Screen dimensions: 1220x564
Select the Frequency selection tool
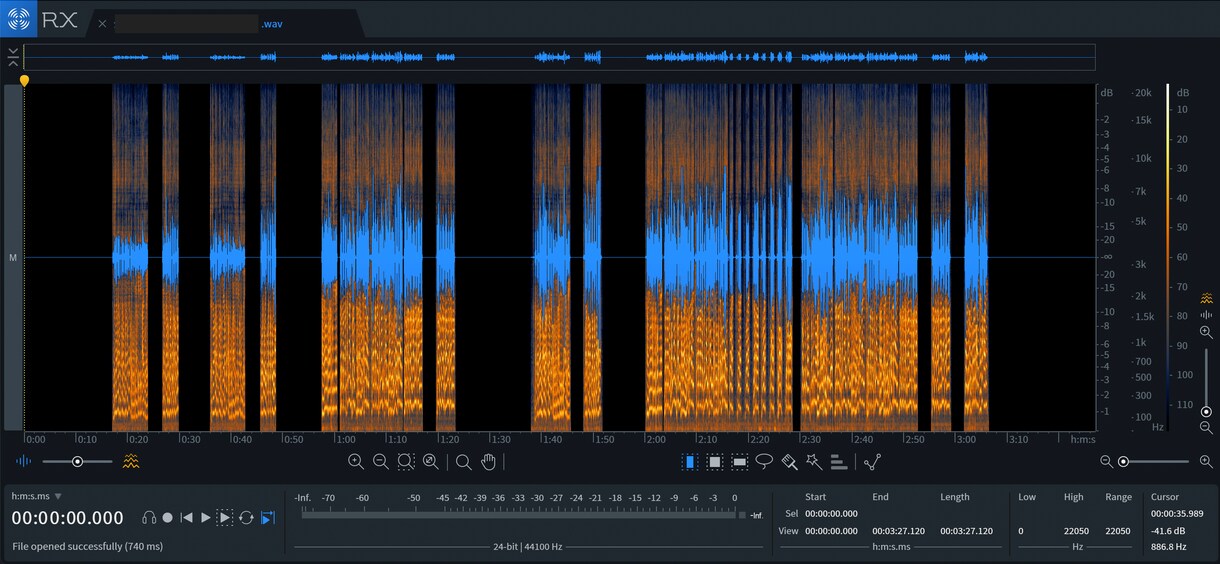coord(740,461)
